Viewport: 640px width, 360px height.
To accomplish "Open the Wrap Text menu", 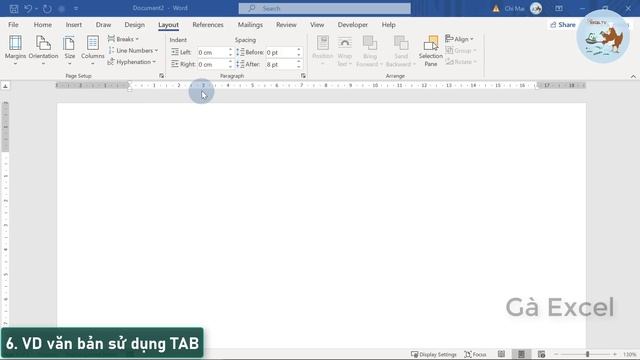I will (x=344, y=51).
